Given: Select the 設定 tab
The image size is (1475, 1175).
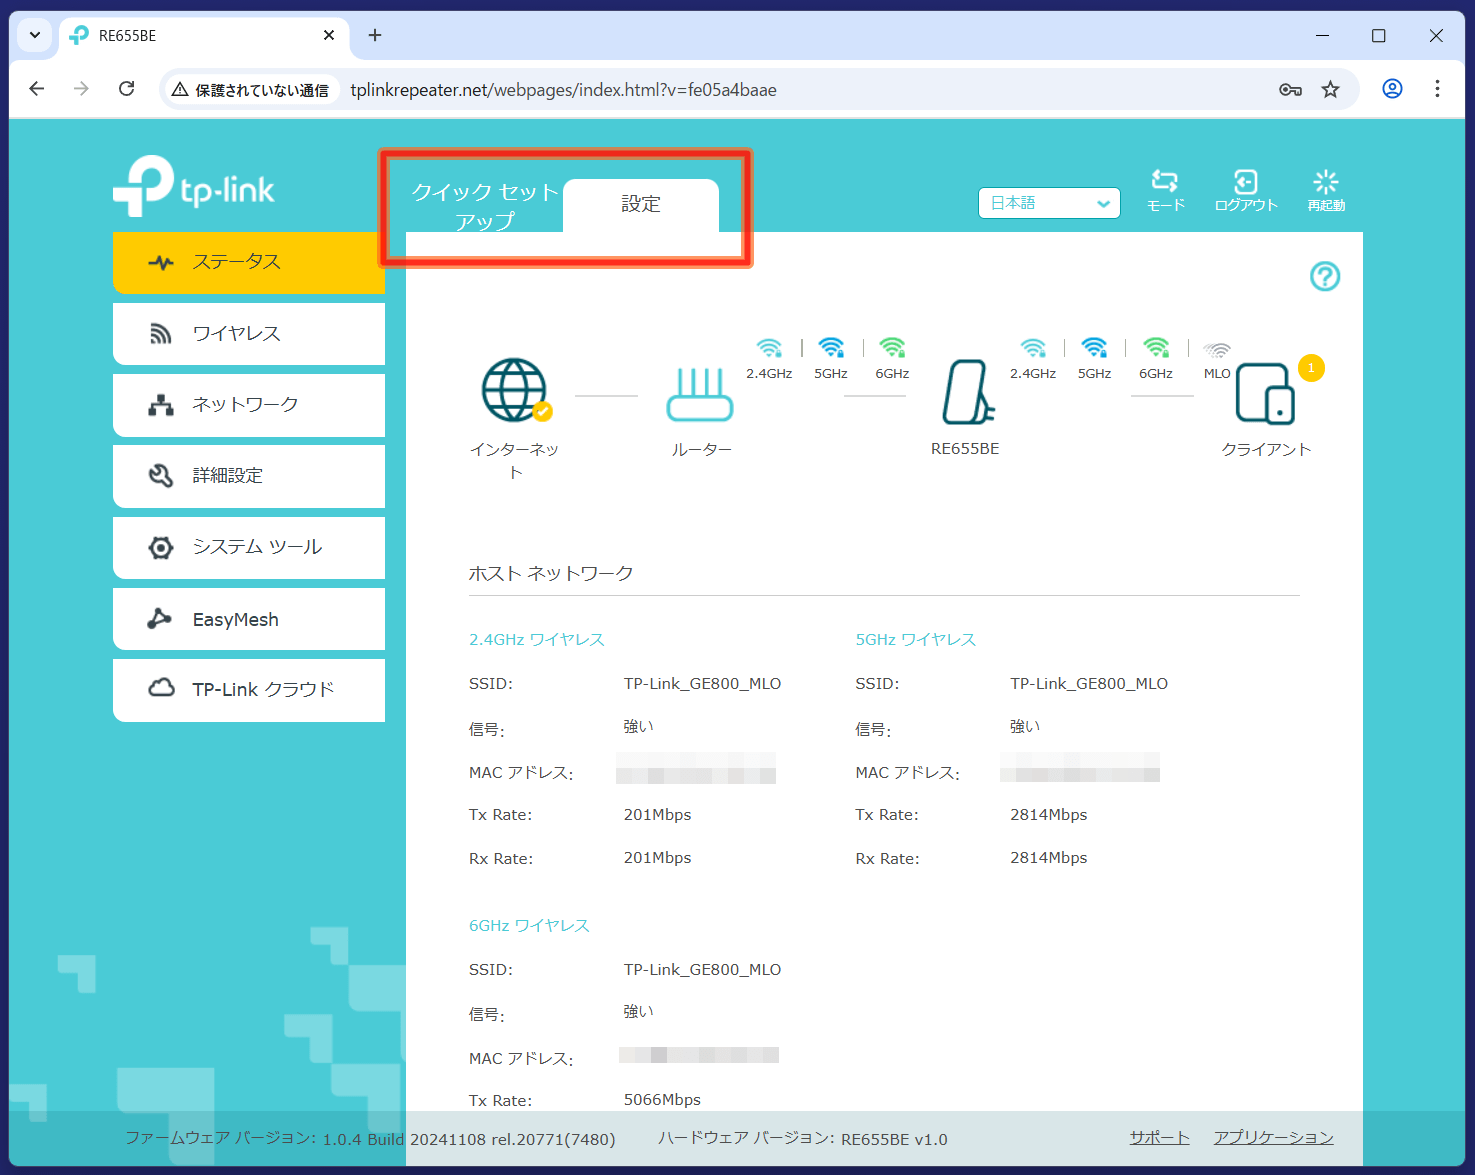Looking at the screenshot, I should 641,205.
